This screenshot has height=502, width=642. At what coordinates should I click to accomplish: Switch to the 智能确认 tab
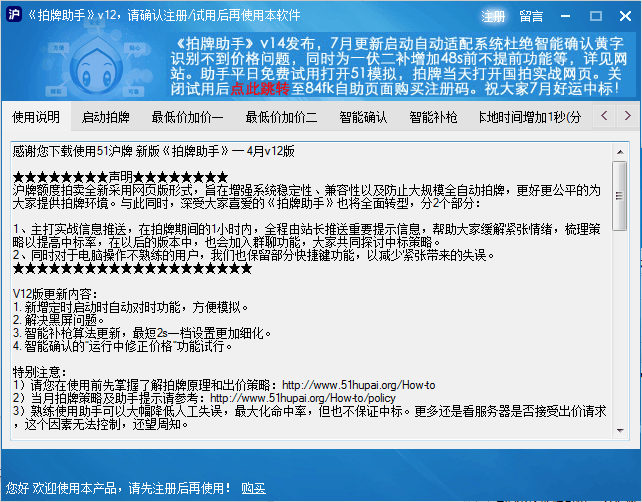point(363,117)
